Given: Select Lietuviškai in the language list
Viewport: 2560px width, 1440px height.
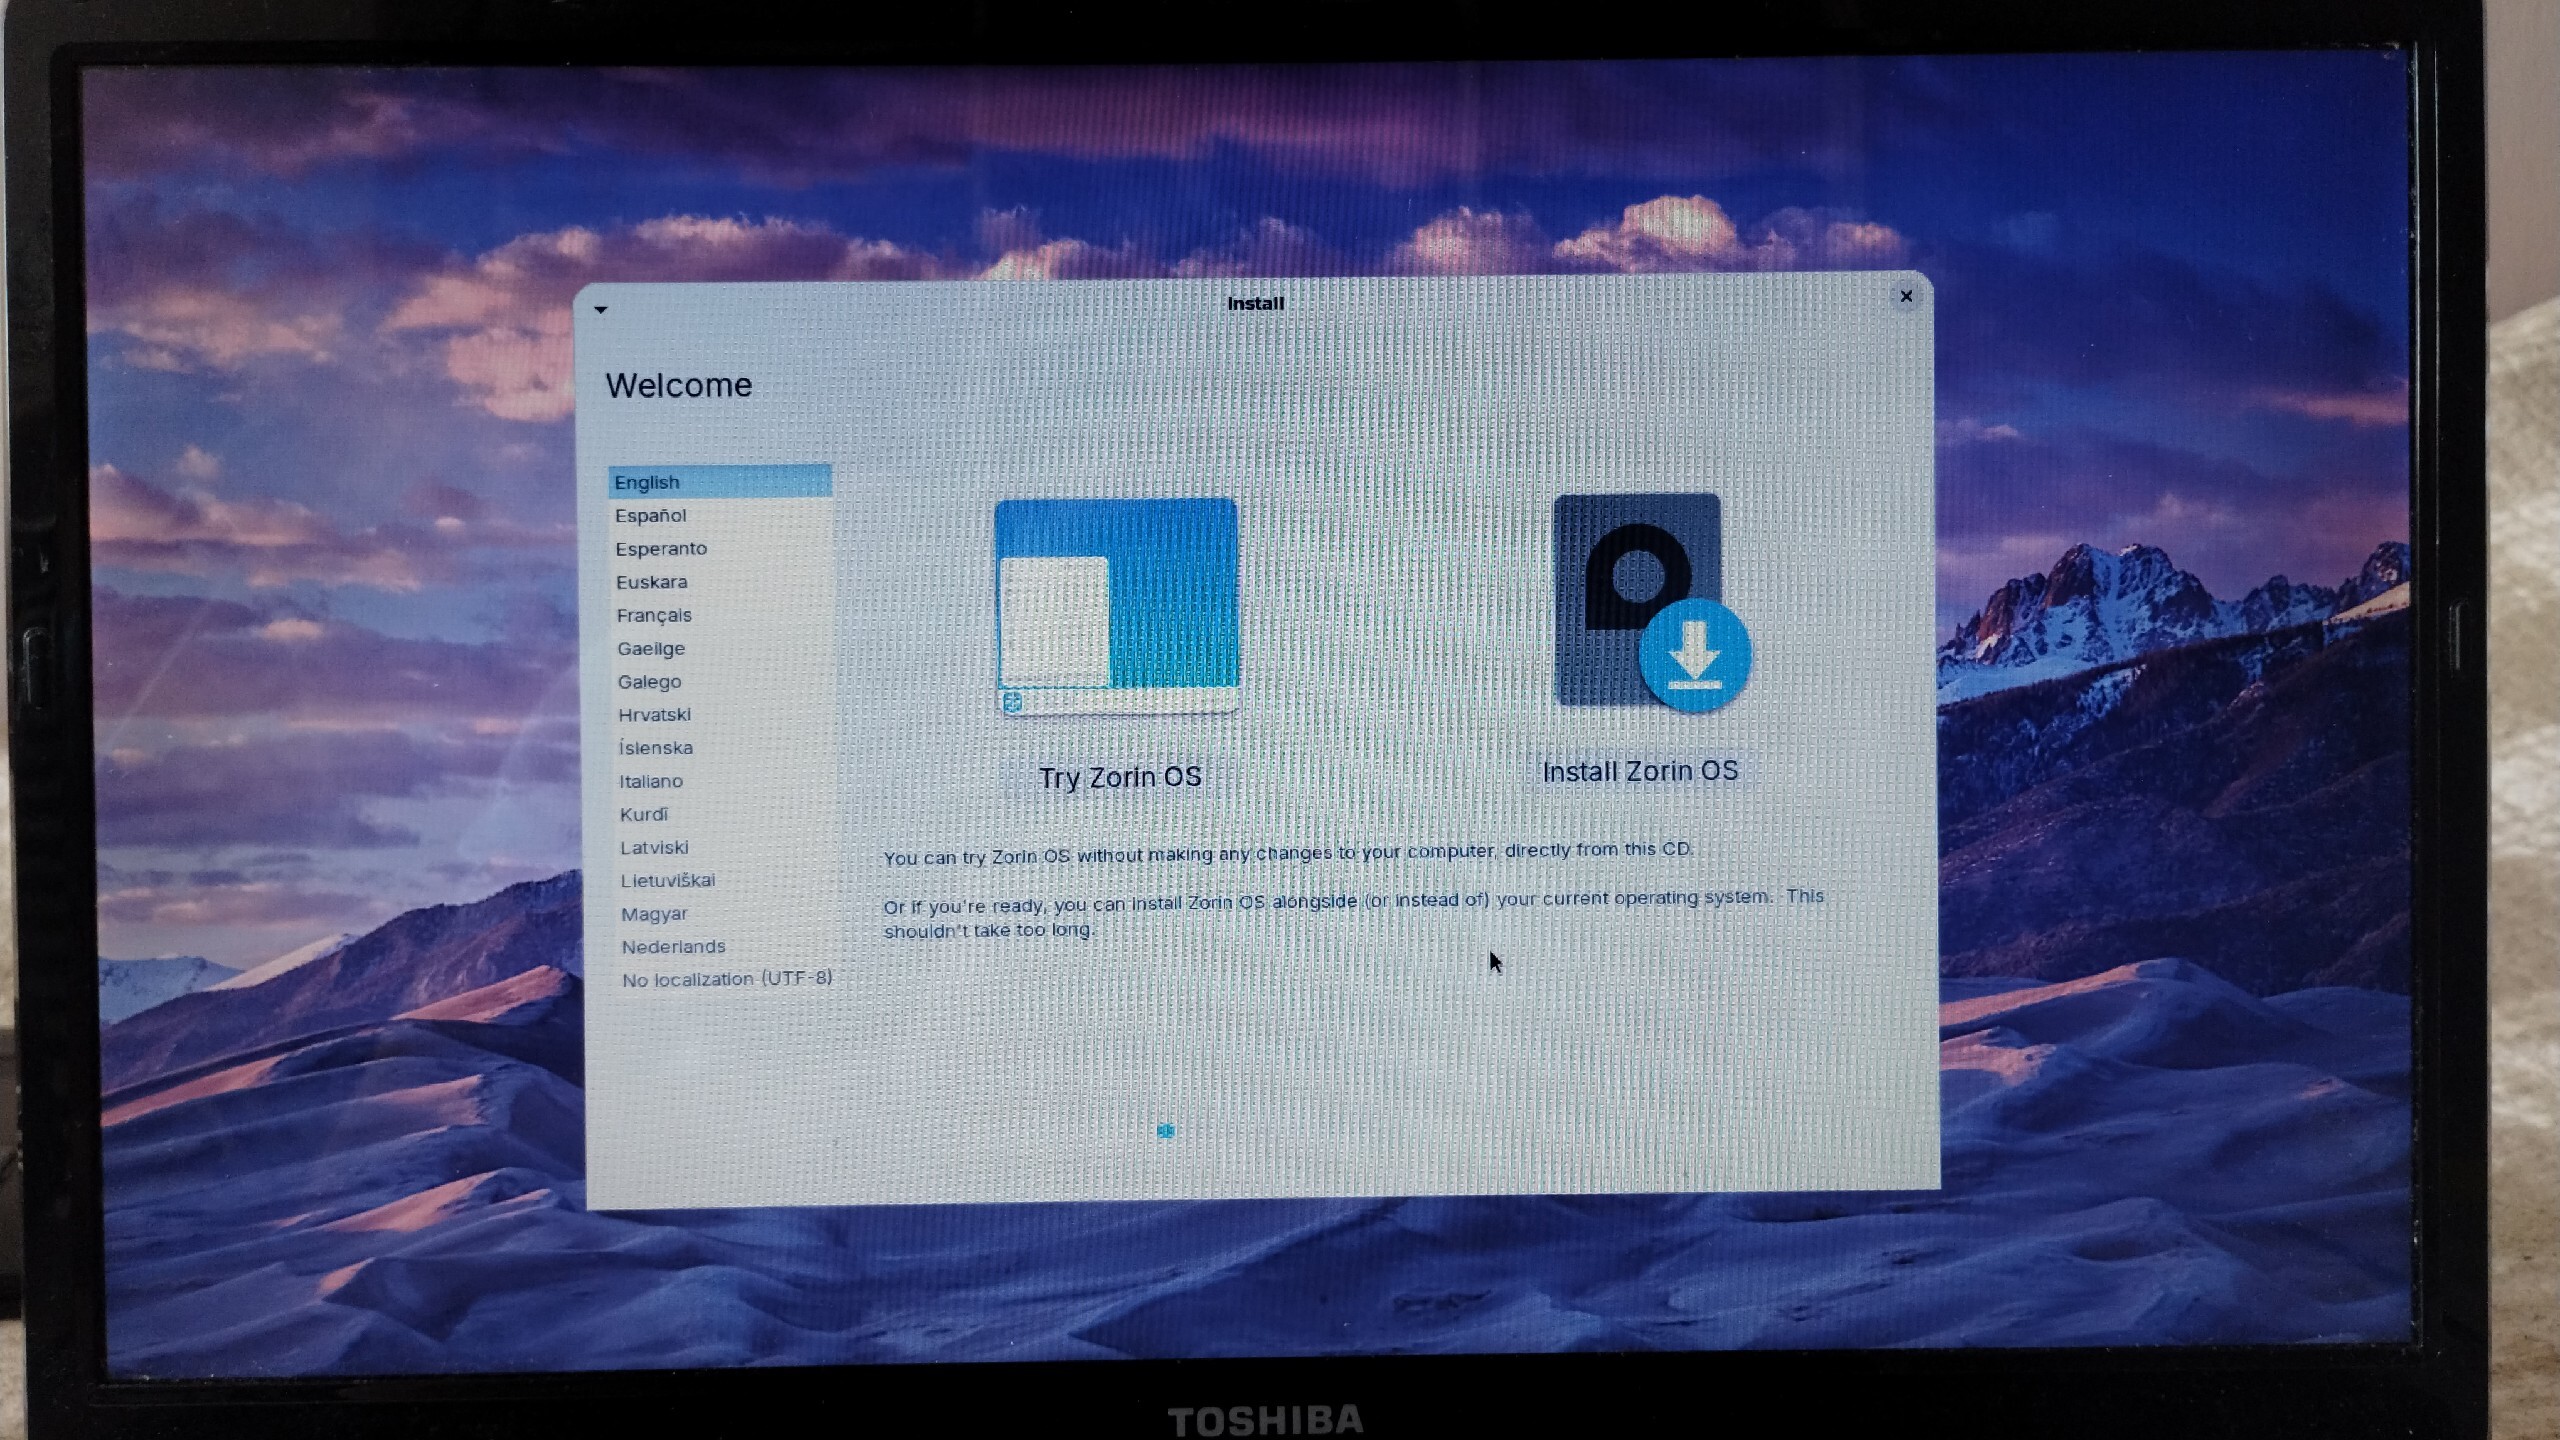Looking at the screenshot, I should pyautogui.click(x=726, y=880).
